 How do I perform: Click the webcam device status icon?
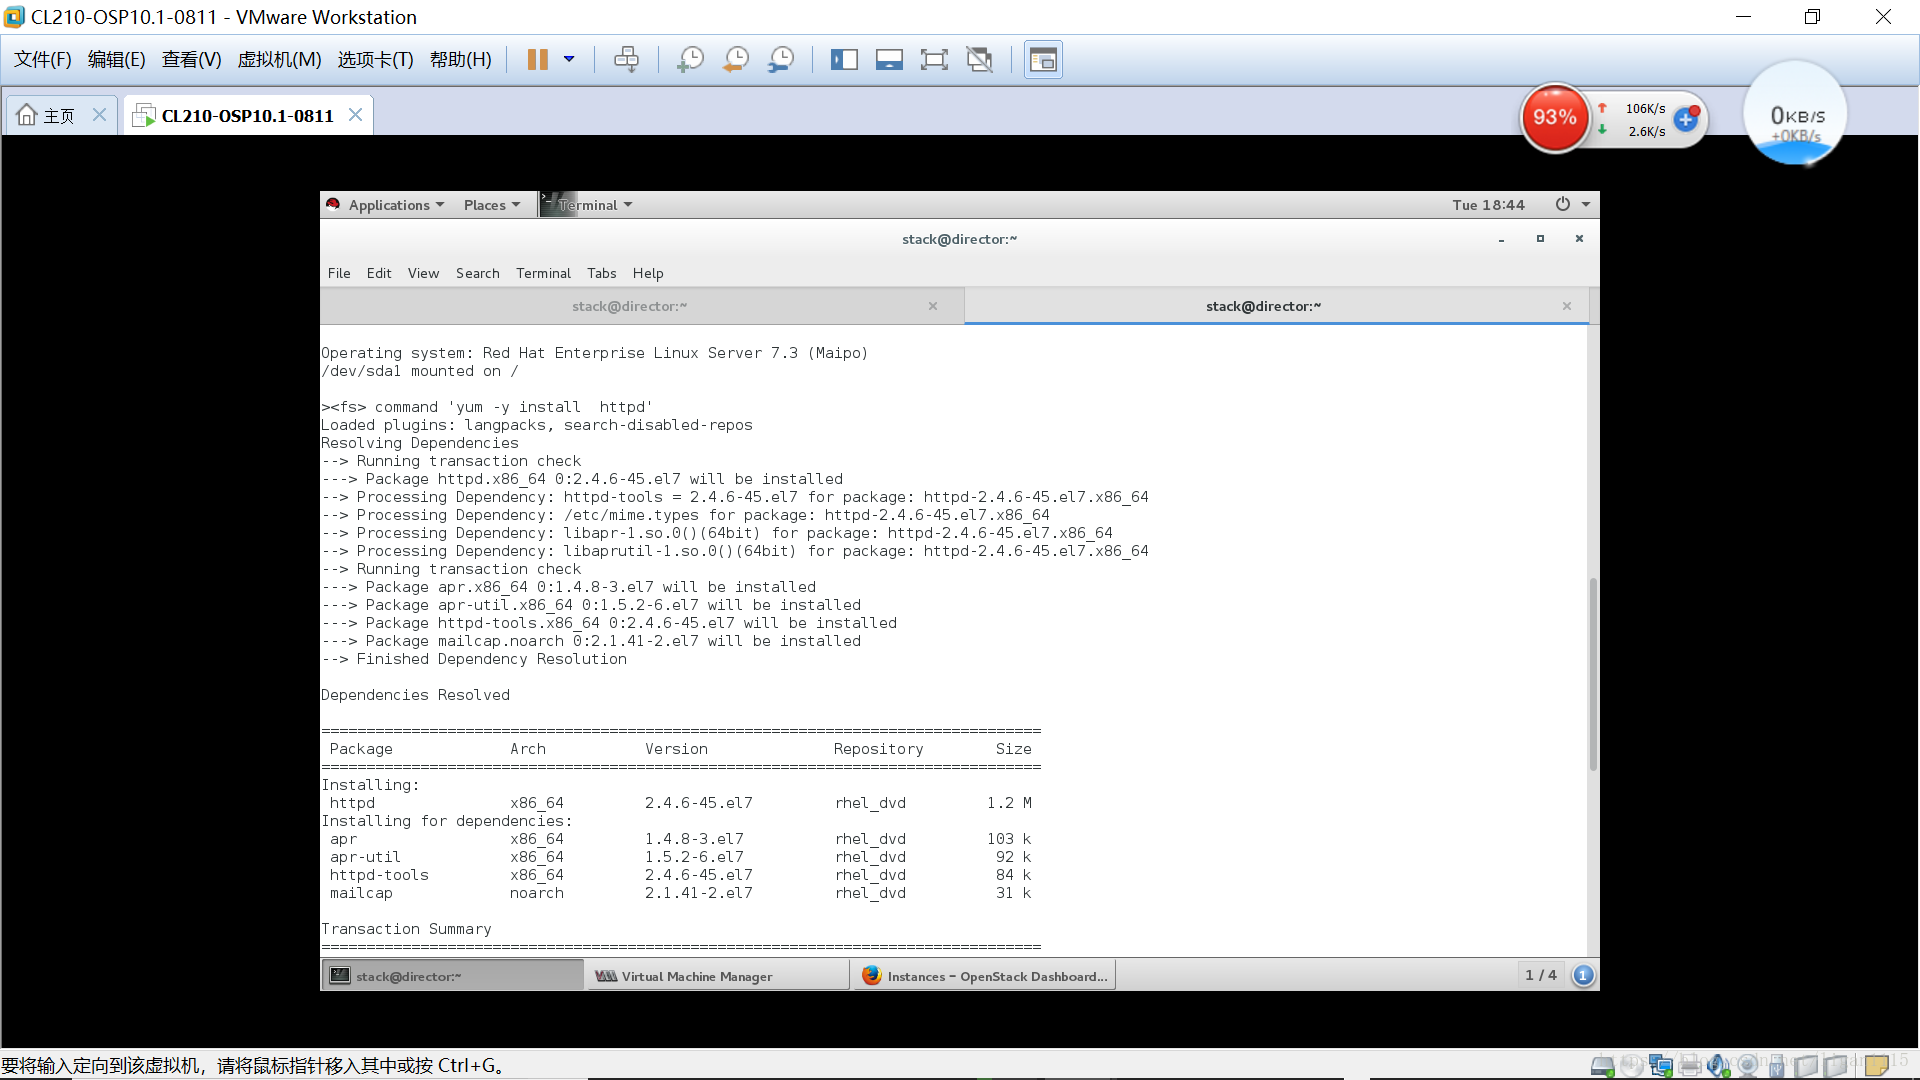point(1747,1066)
